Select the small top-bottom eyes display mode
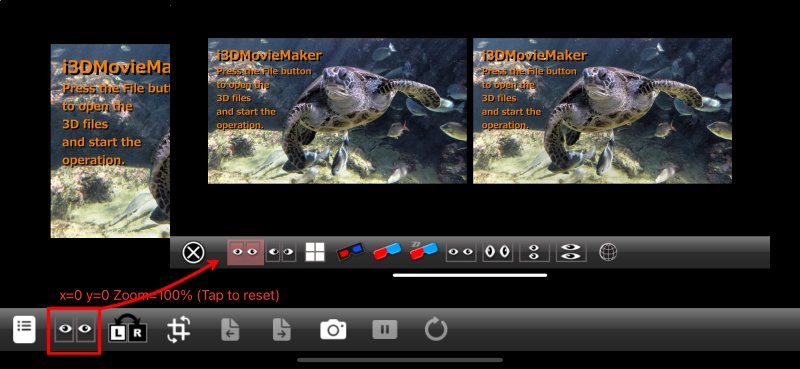The height and width of the screenshot is (369, 800). tap(534, 252)
